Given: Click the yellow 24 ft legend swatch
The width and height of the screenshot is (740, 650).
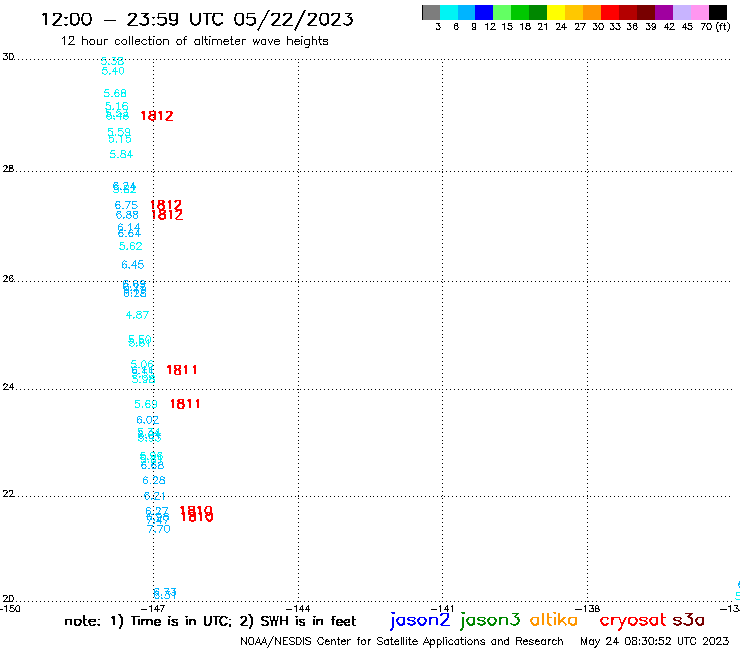Looking at the screenshot, I should 556,12.
